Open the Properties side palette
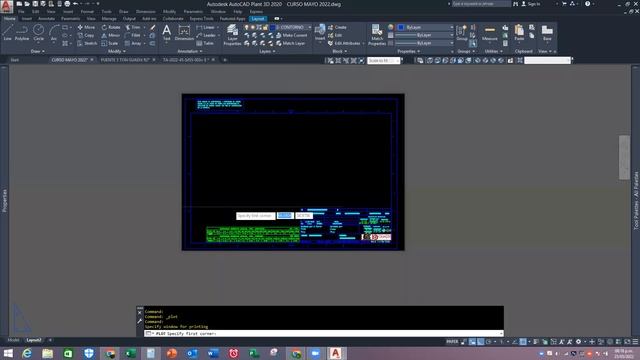 (4, 200)
